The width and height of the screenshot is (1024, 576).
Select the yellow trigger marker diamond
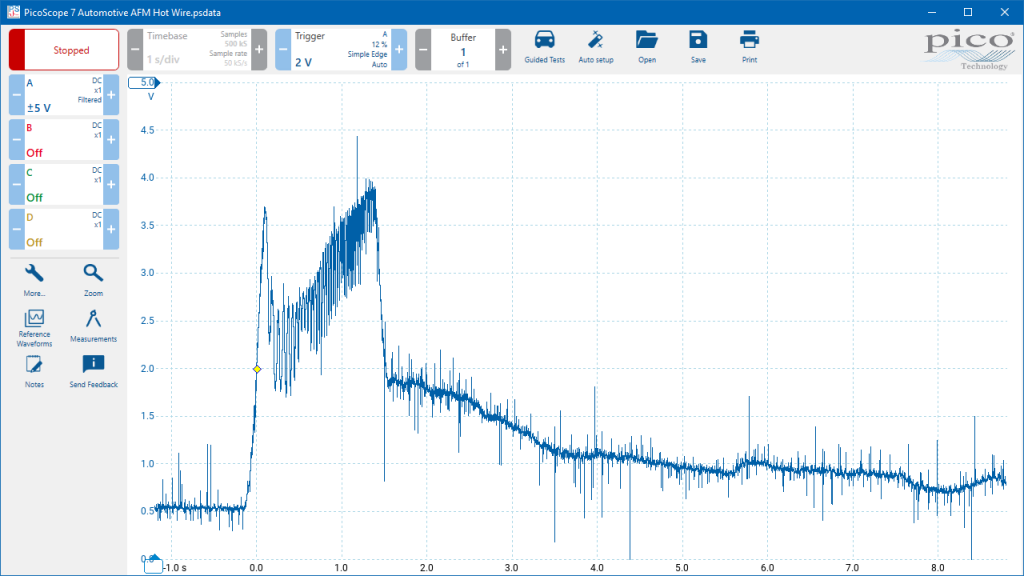257,369
